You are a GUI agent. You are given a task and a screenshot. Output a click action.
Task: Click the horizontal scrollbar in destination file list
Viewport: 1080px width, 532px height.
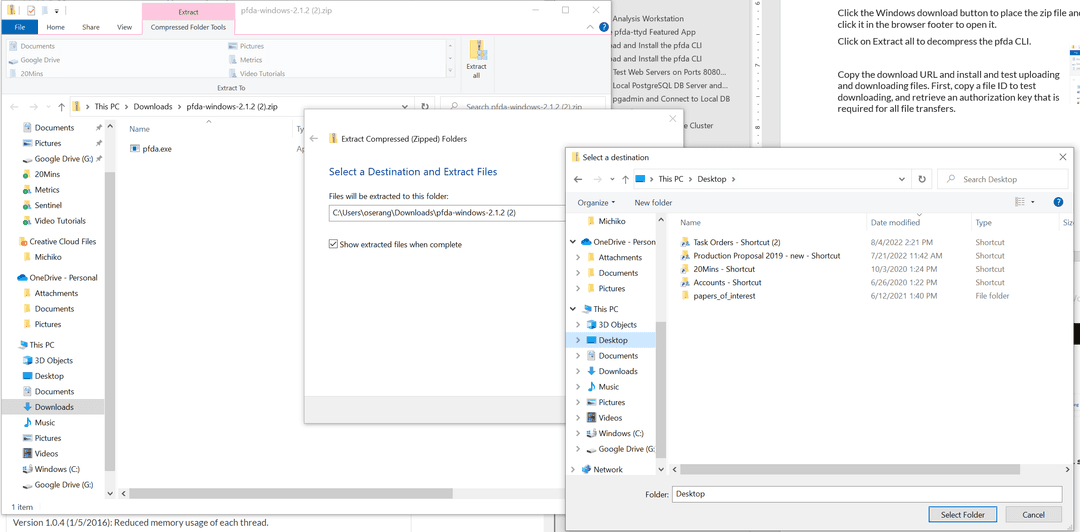coord(860,468)
